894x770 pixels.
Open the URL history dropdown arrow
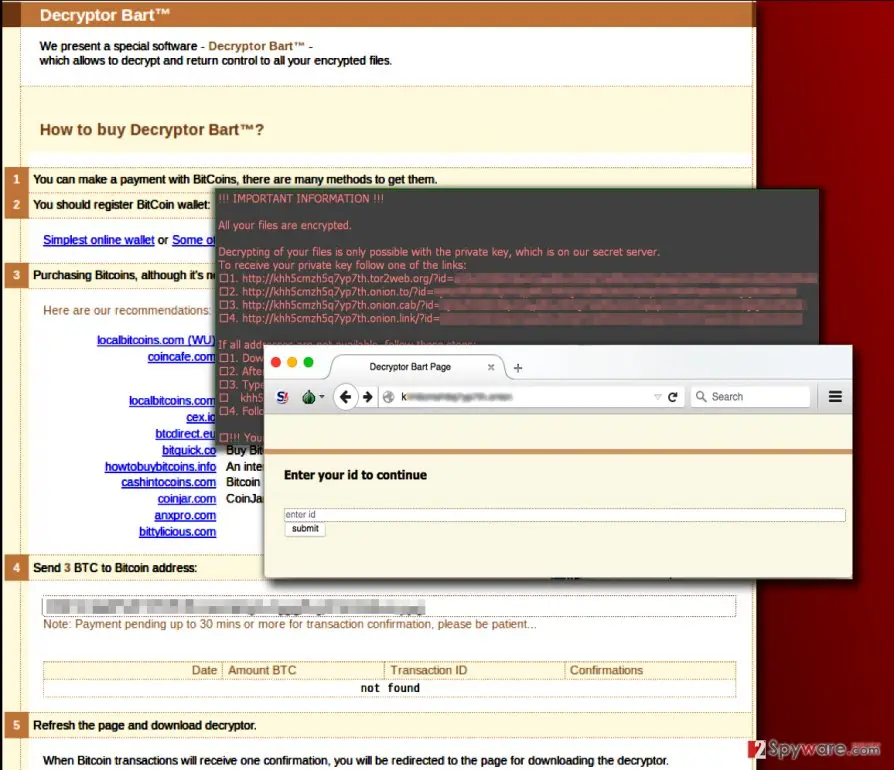657,397
